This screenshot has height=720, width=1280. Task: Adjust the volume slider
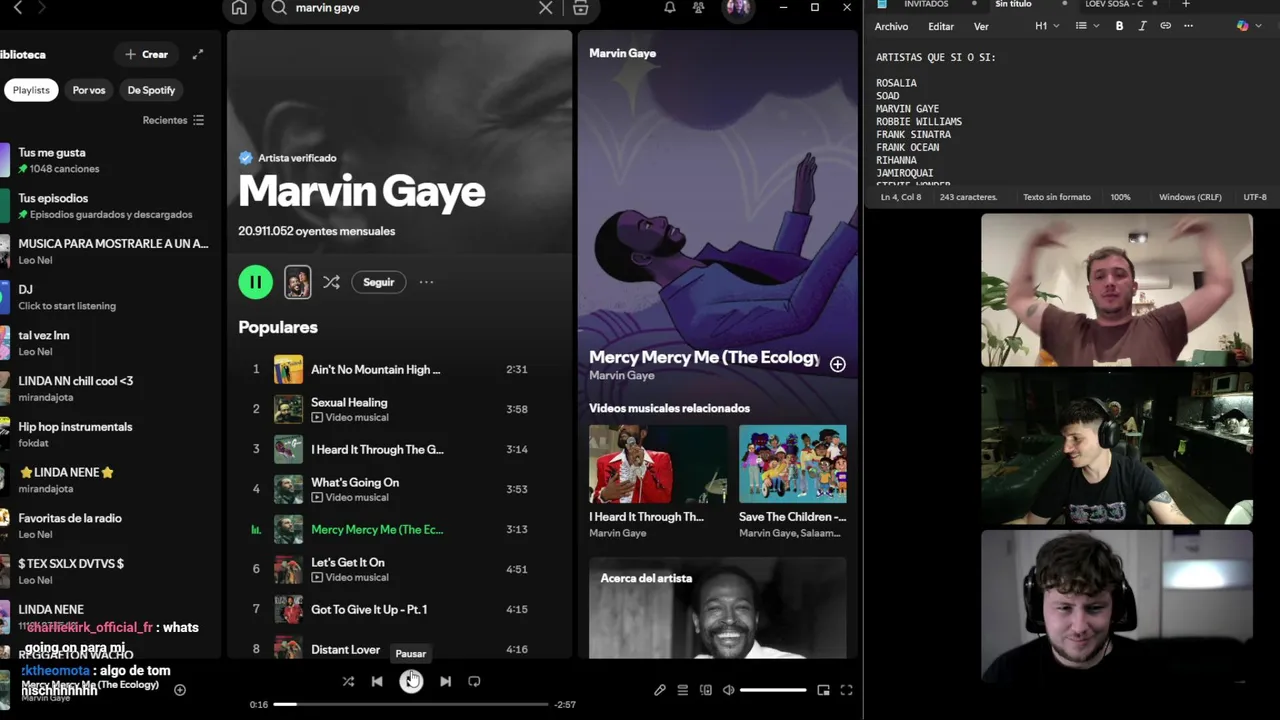(773, 690)
